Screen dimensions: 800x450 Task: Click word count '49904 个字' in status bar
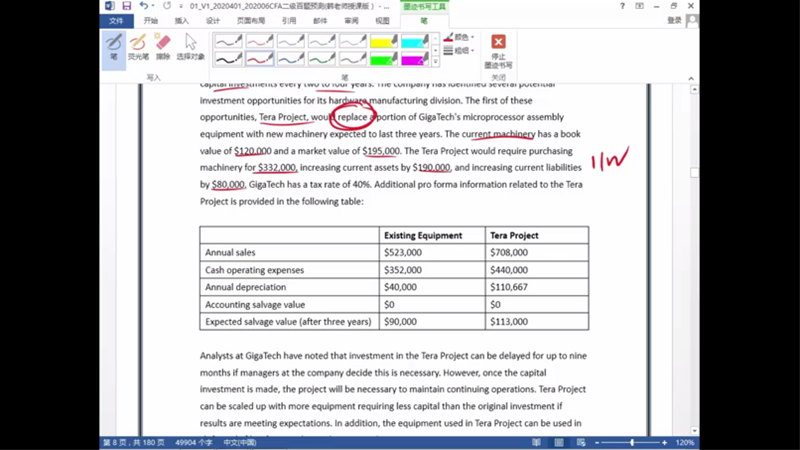(x=194, y=442)
